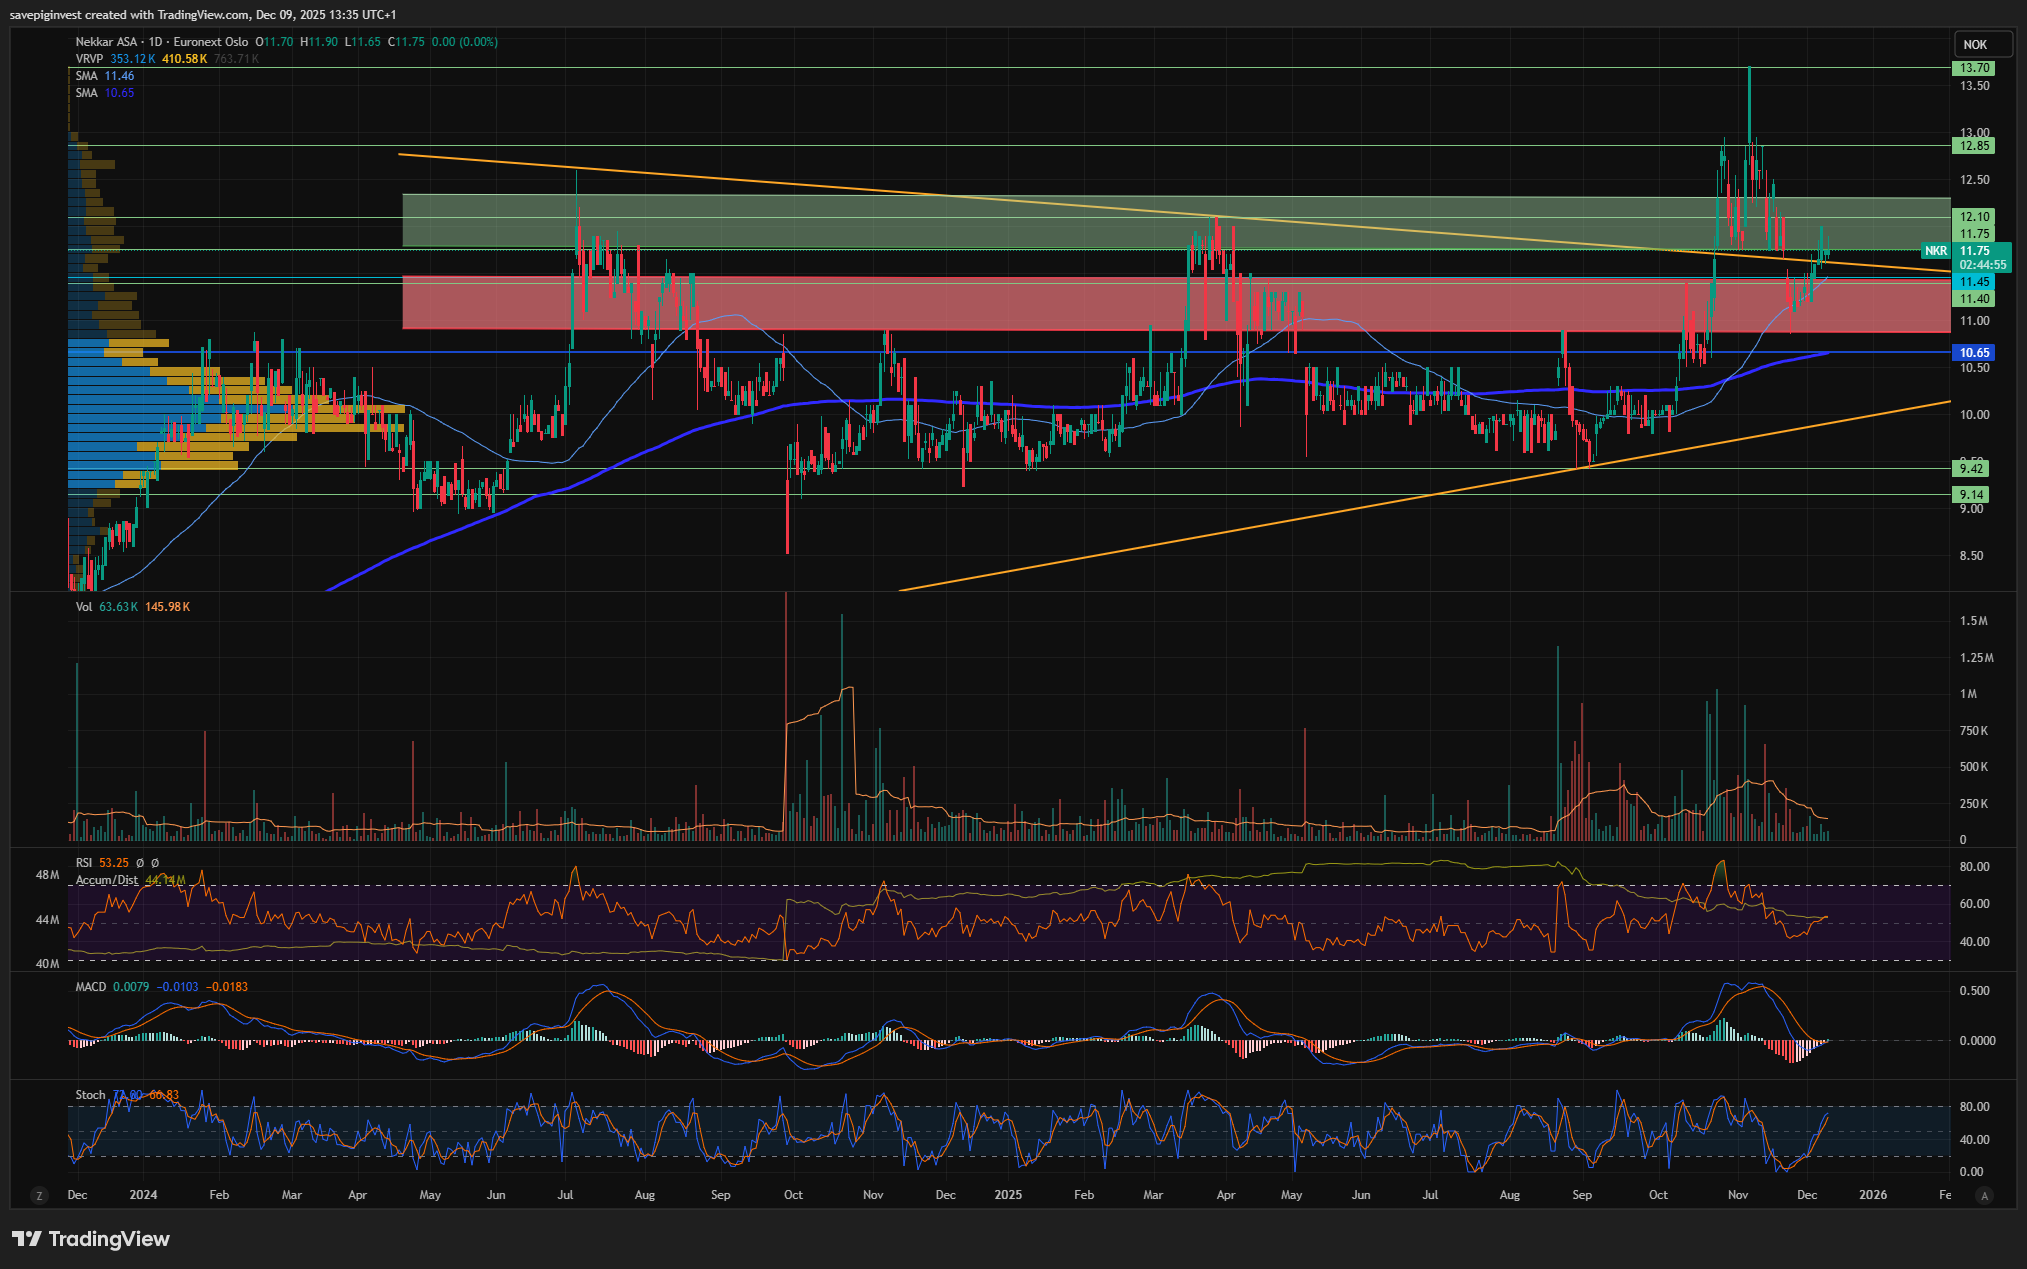
Task: Select the Nekkar ASA symbol title
Action: [x=106, y=42]
